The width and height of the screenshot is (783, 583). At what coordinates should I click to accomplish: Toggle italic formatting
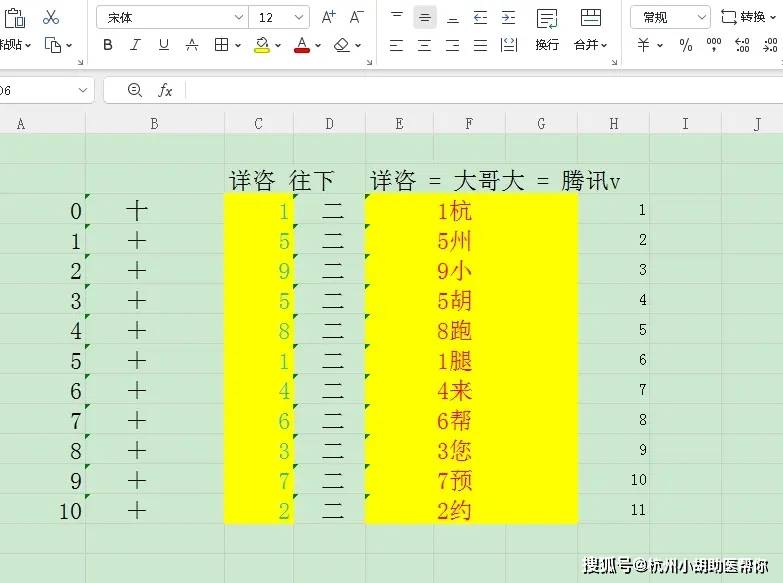coord(135,45)
